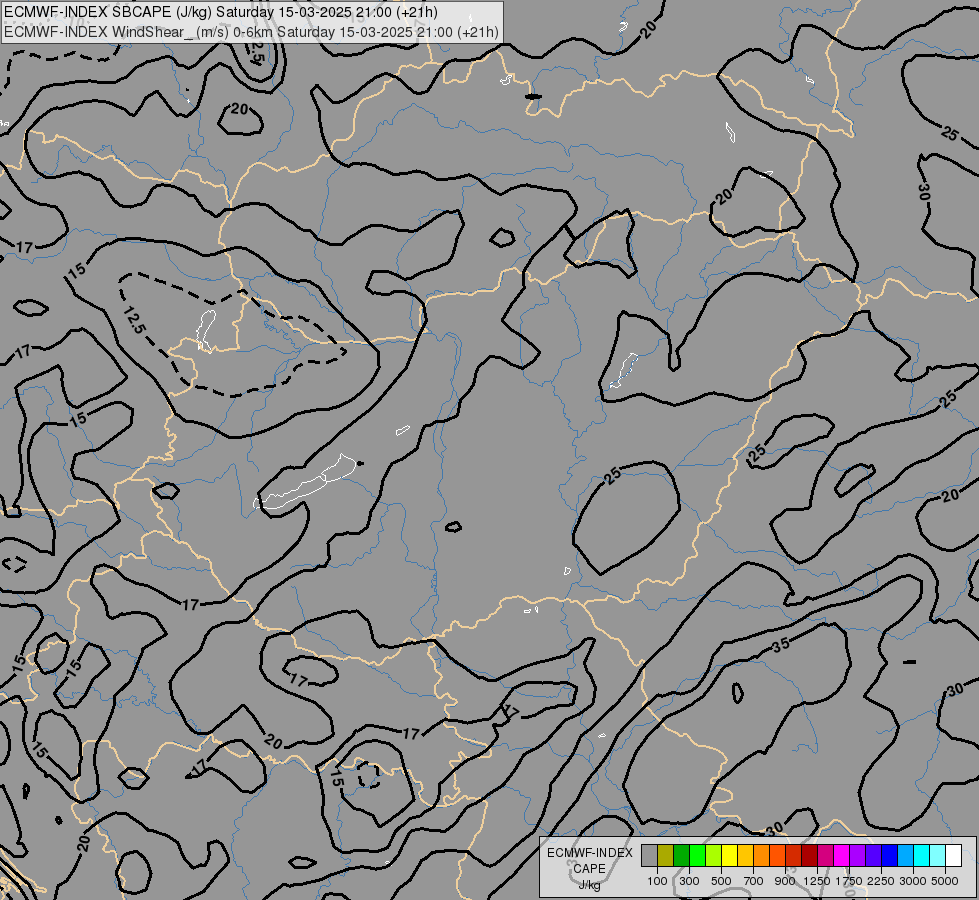979x900 pixels.
Task: Click the indigo swatch left of the 2250 tick
Action: pos(873,855)
